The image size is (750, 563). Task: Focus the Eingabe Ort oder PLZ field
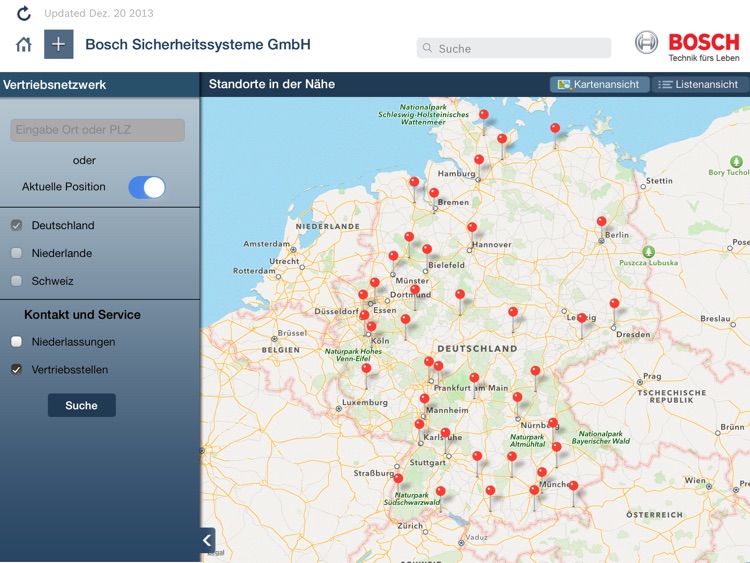pyautogui.click(x=98, y=130)
